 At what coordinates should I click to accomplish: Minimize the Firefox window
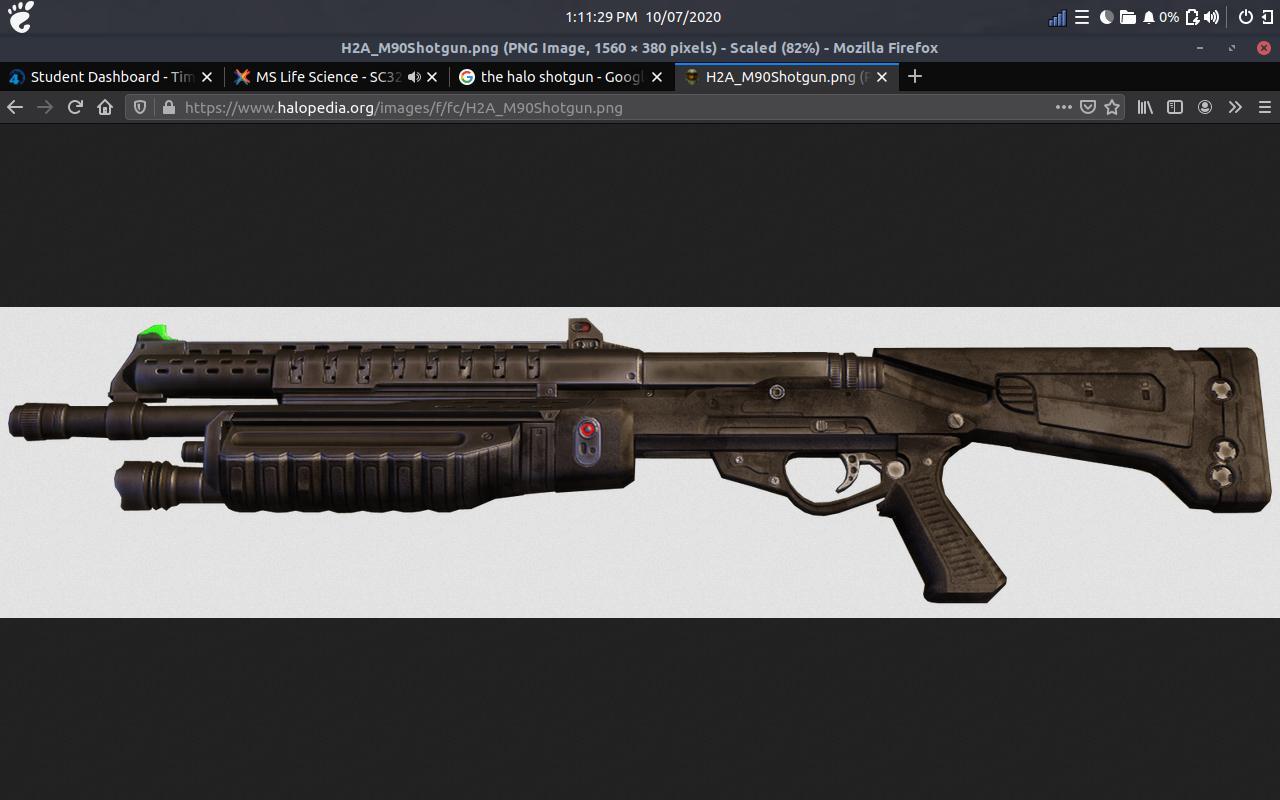(1200, 48)
